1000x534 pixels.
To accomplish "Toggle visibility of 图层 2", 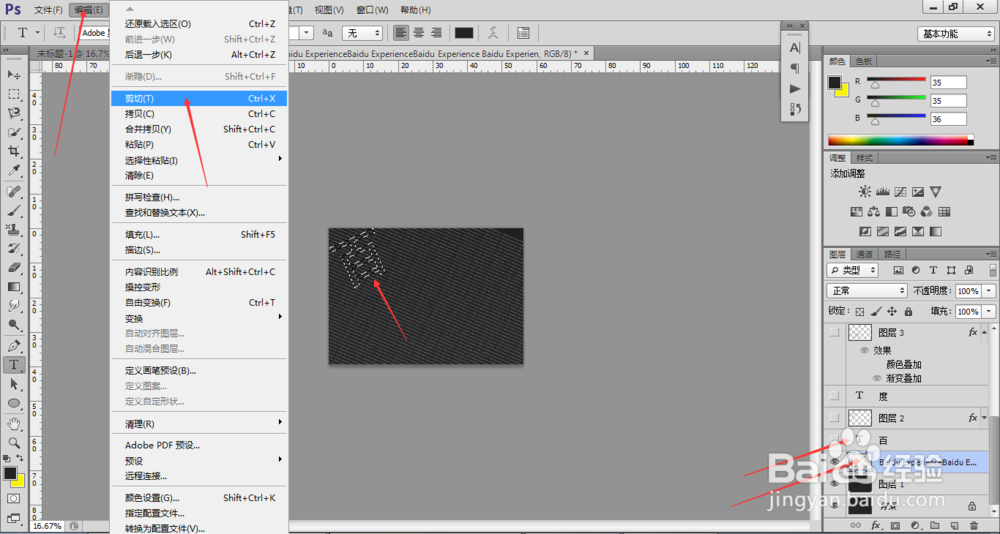I will [834, 418].
